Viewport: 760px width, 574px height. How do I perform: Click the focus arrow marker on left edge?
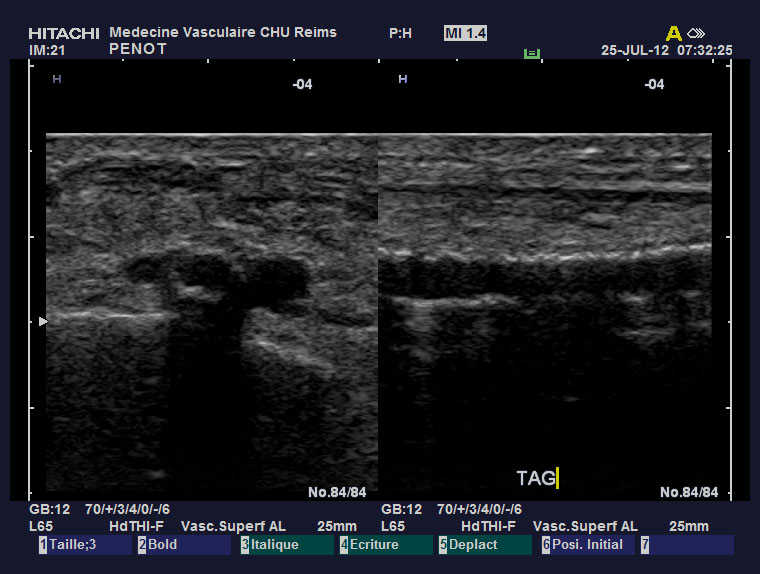[x=42, y=321]
